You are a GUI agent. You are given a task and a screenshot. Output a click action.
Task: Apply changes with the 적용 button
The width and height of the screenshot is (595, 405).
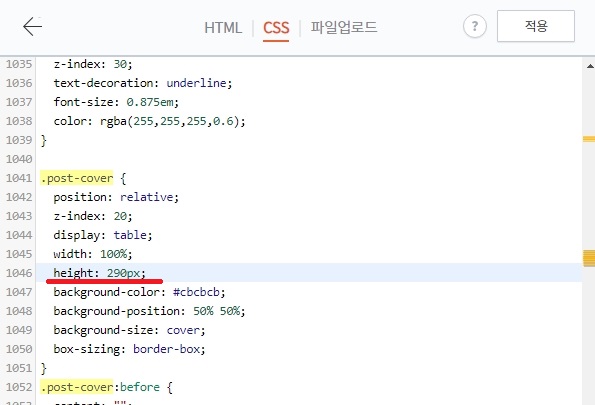(536, 26)
